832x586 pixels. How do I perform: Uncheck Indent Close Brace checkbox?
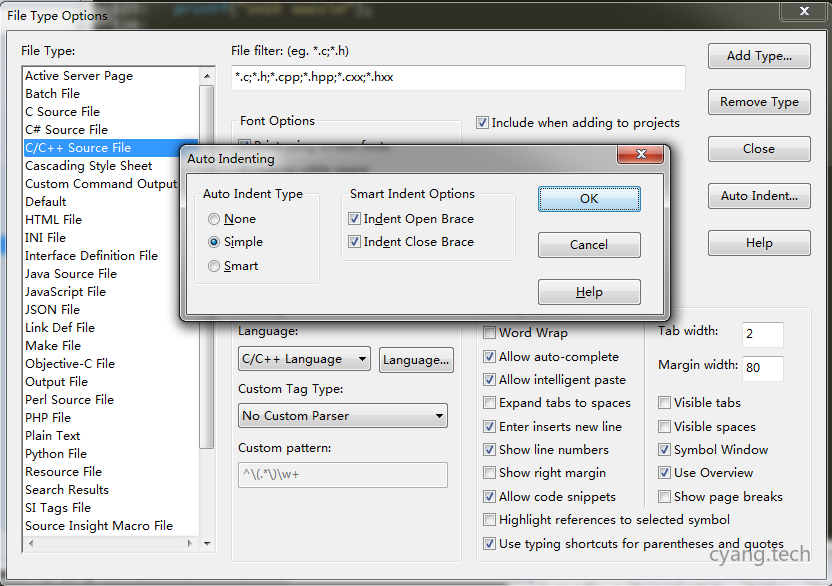pyautogui.click(x=354, y=242)
